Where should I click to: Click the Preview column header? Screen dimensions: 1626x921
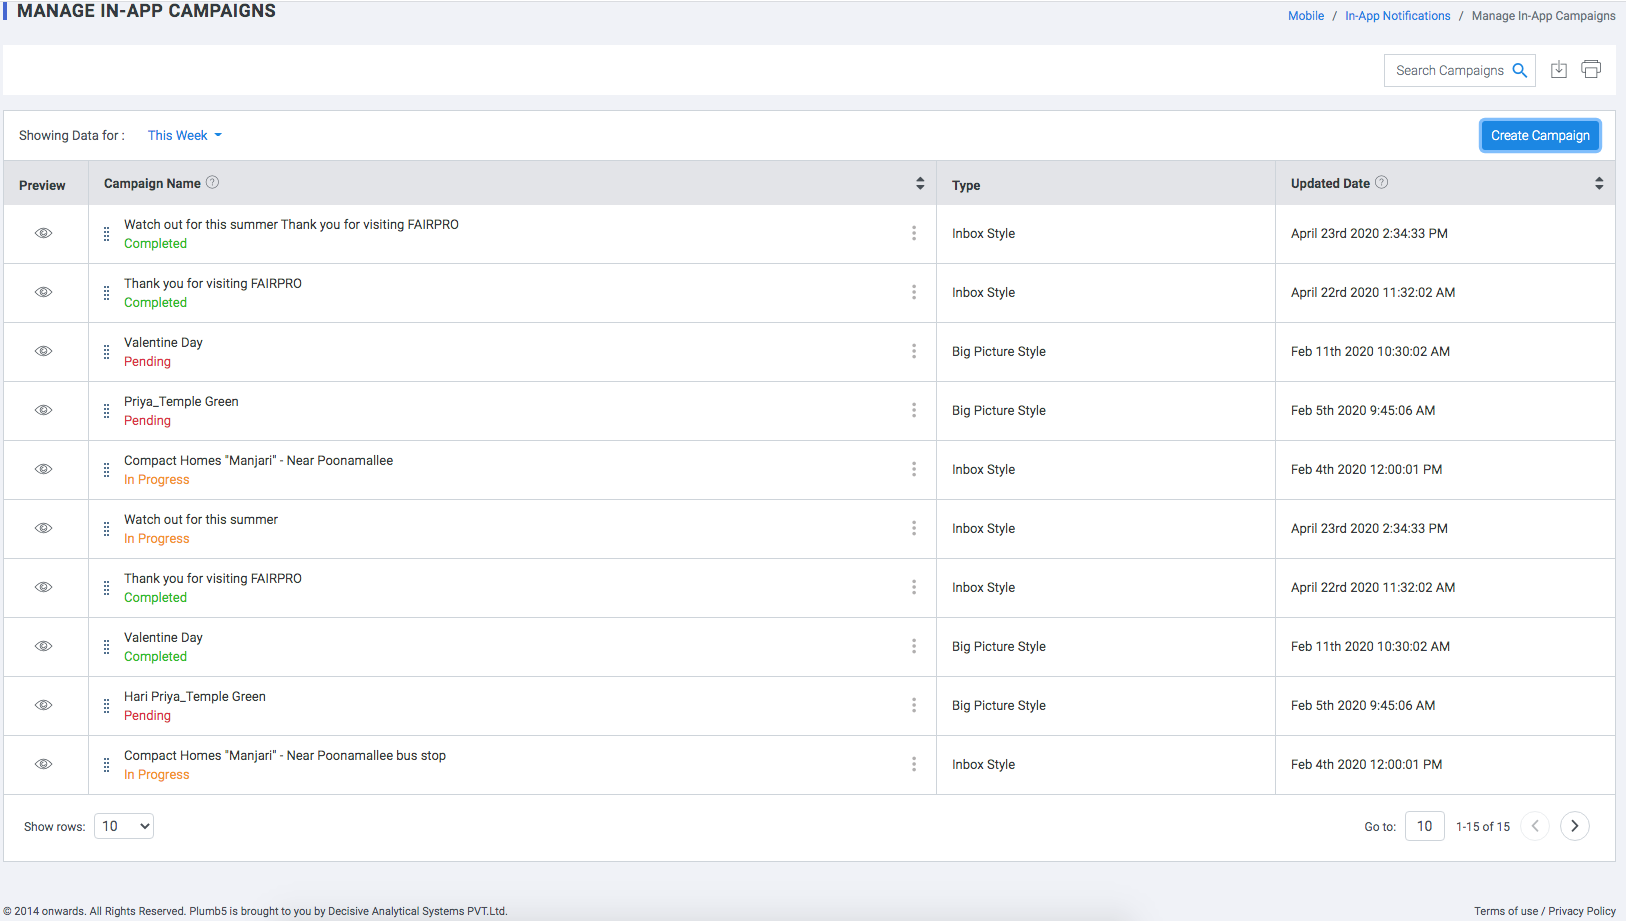pyautogui.click(x=42, y=185)
